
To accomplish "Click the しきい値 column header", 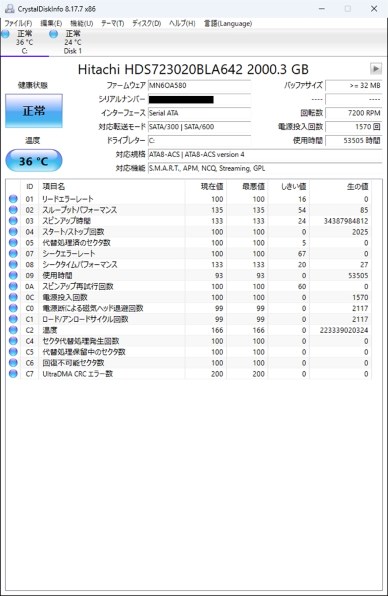I will pyautogui.click(x=288, y=187).
